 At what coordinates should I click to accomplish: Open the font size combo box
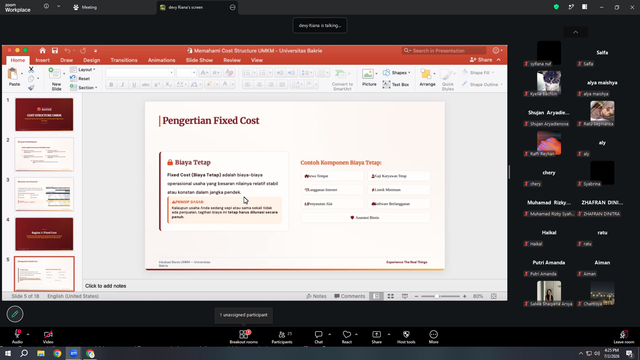(x=186, y=73)
